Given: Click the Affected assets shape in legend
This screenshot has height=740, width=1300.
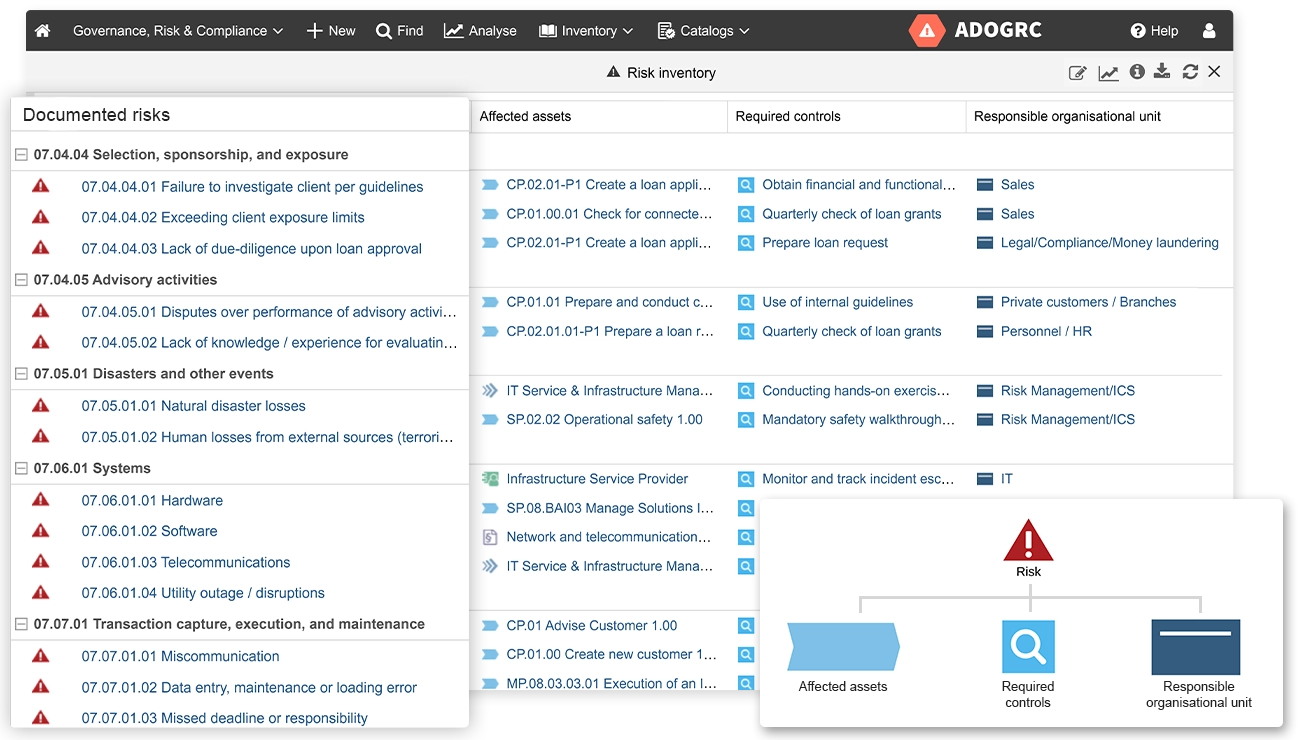Looking at the screenshot, I should 843,647.
